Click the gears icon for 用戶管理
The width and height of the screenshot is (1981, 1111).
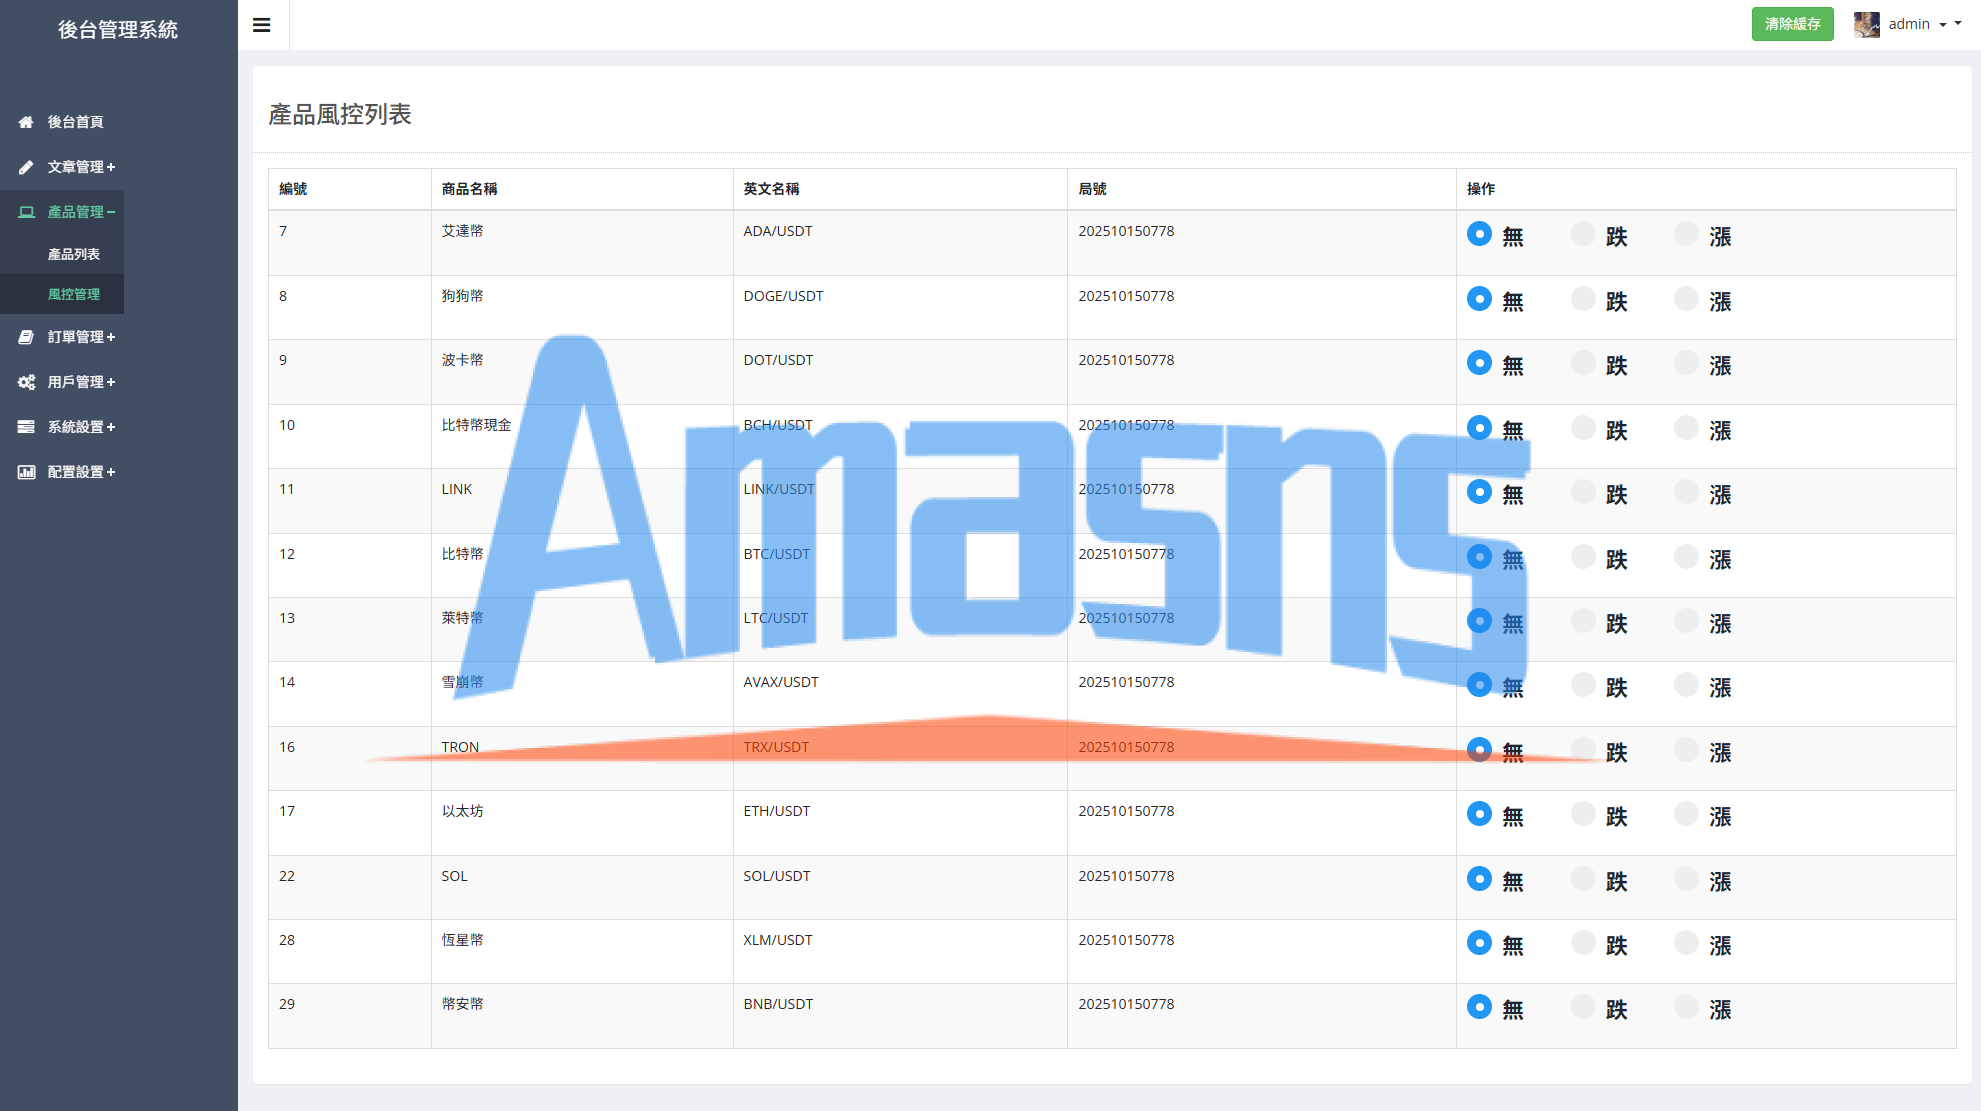(x=26, y=382)
